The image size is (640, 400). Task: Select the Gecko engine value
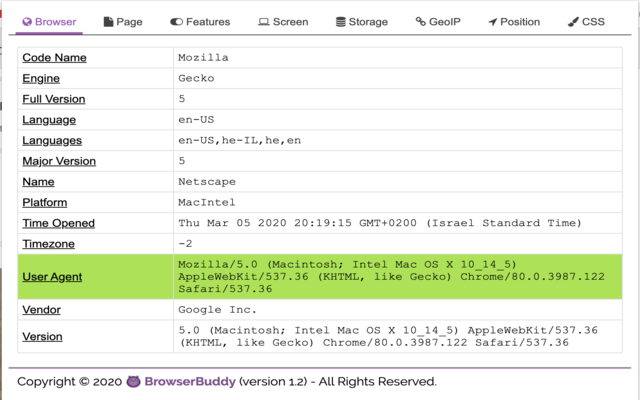pos(196,78)
